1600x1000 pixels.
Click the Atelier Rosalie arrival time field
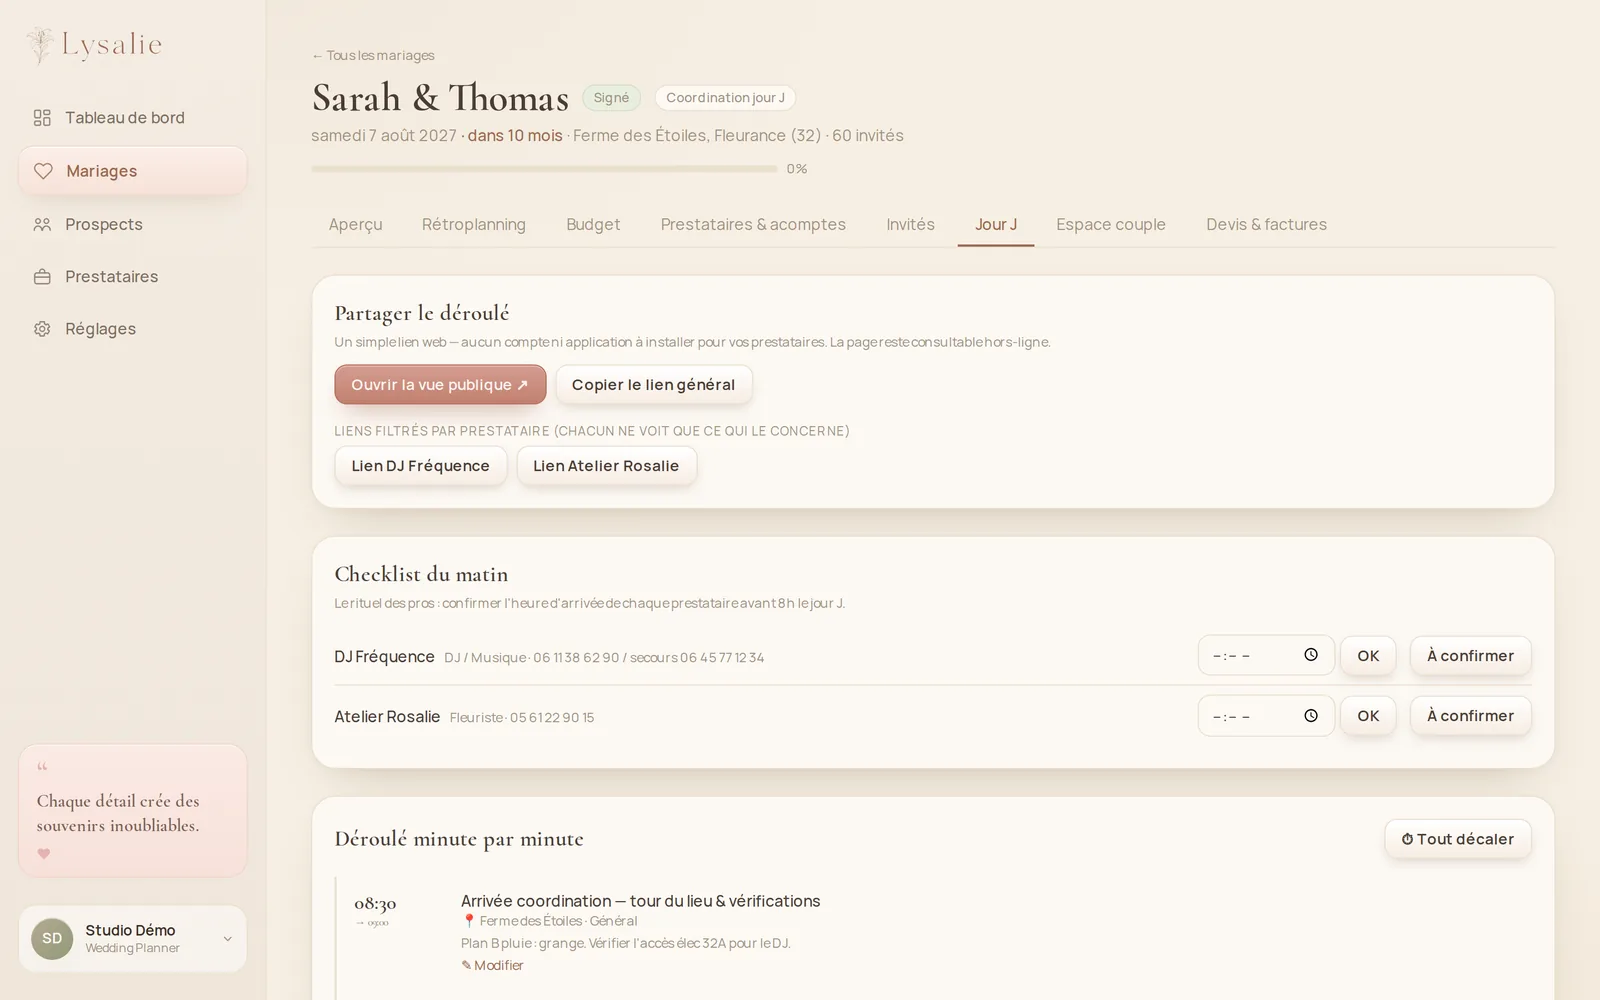click(x=1266, y=716)
